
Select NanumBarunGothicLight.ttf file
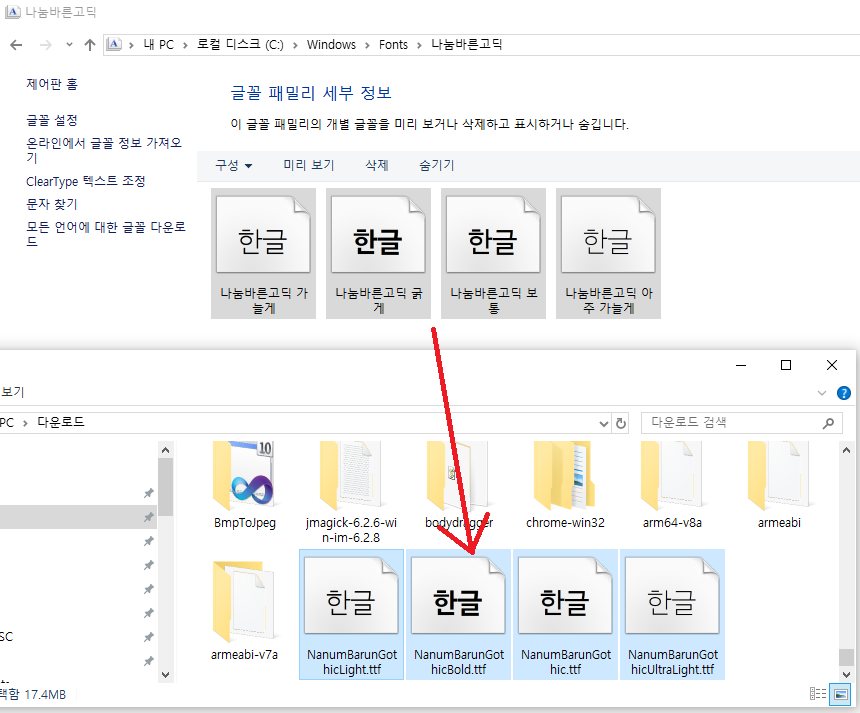click(x=352, y=615)
